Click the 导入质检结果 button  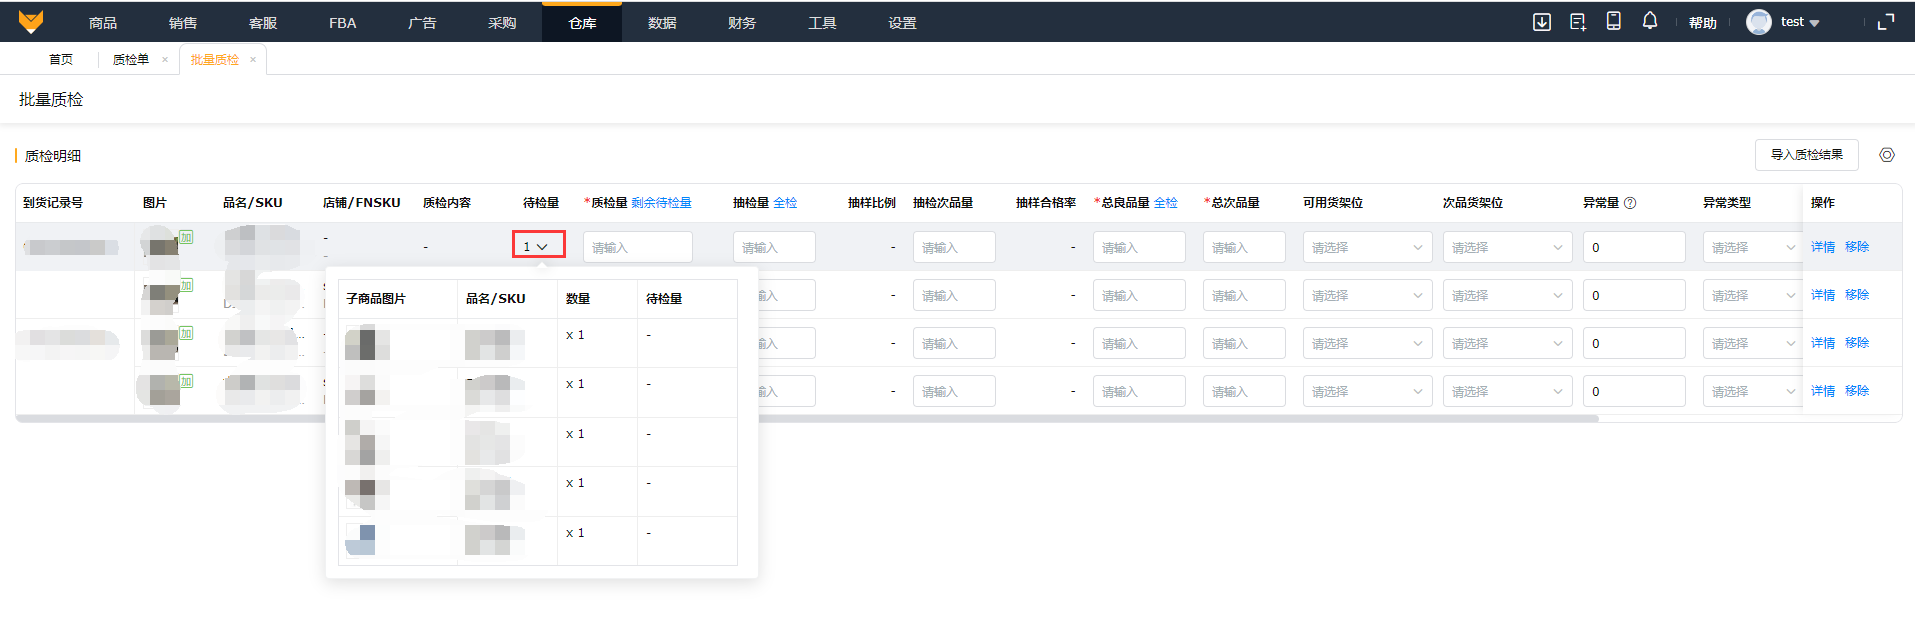[1806, 155]
